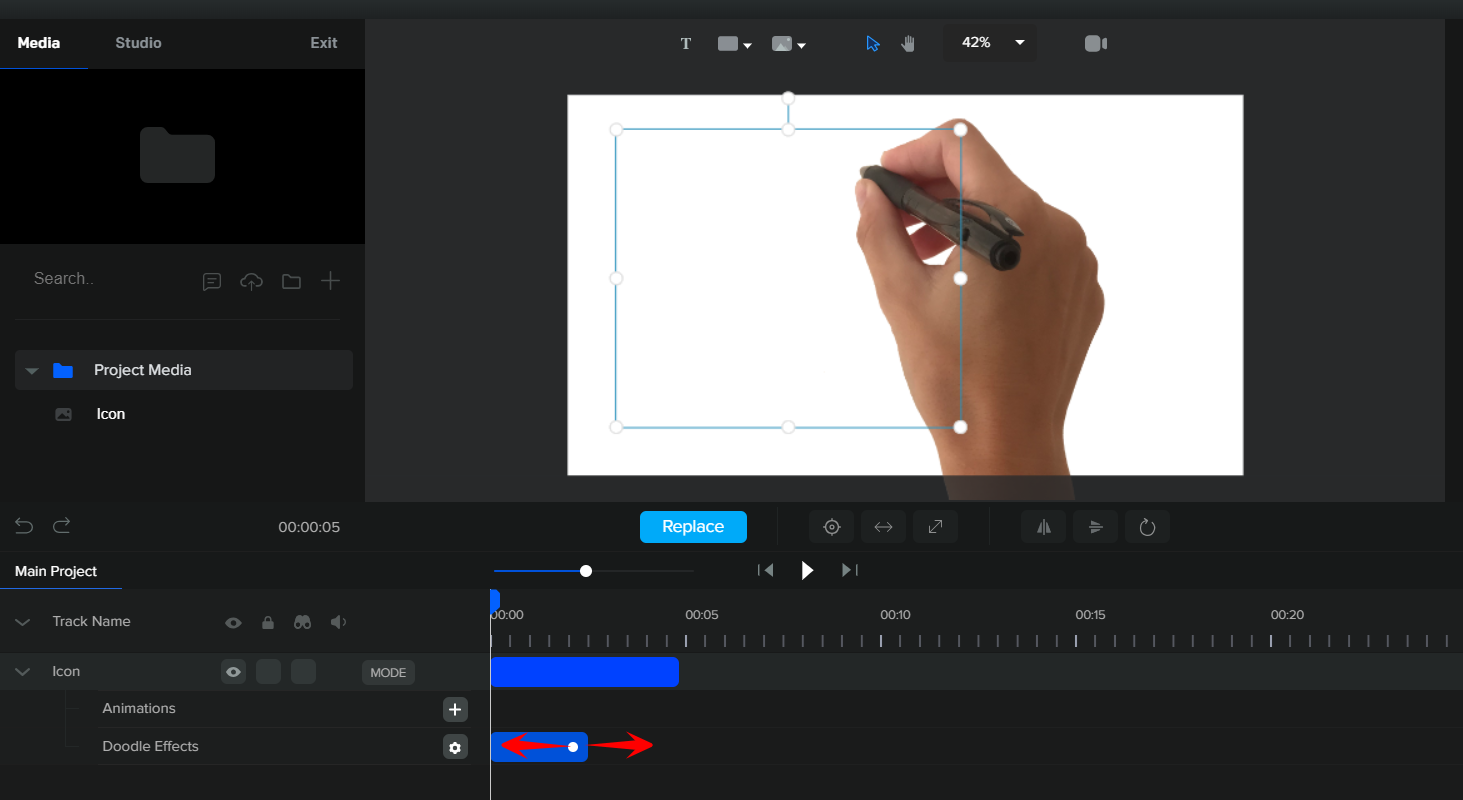Click the Exit button

tap(324, 43)
